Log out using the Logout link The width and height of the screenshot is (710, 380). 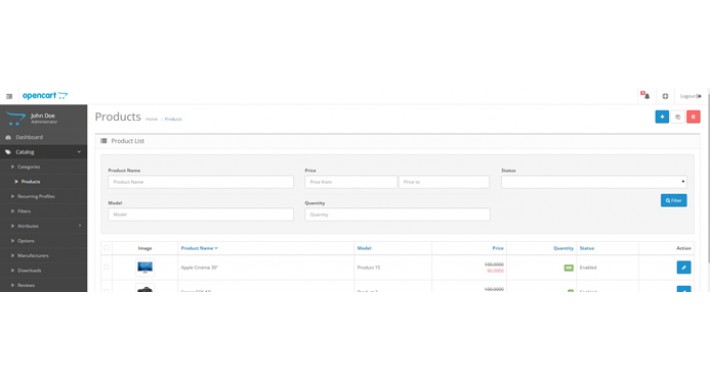[691, 96]
